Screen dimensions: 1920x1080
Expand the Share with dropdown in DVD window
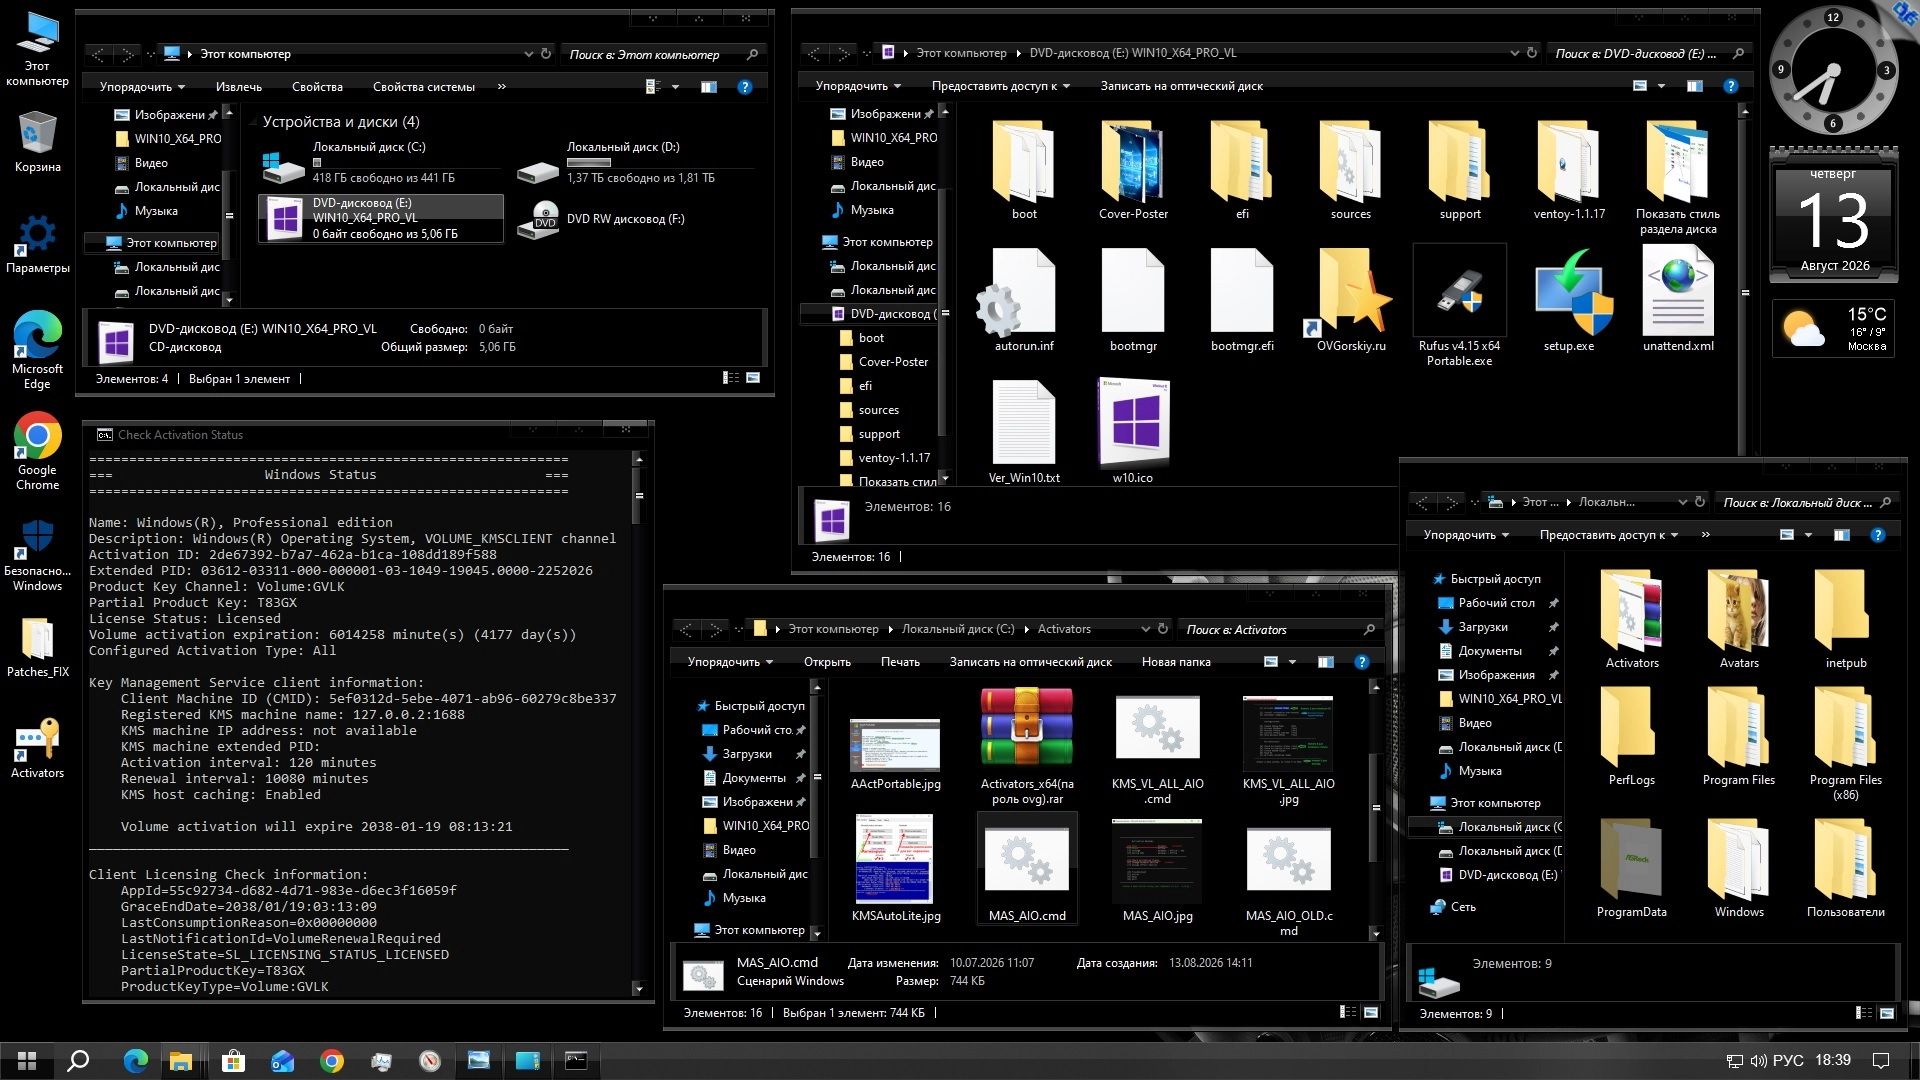pyautogui.click(x=1000, y=86)
